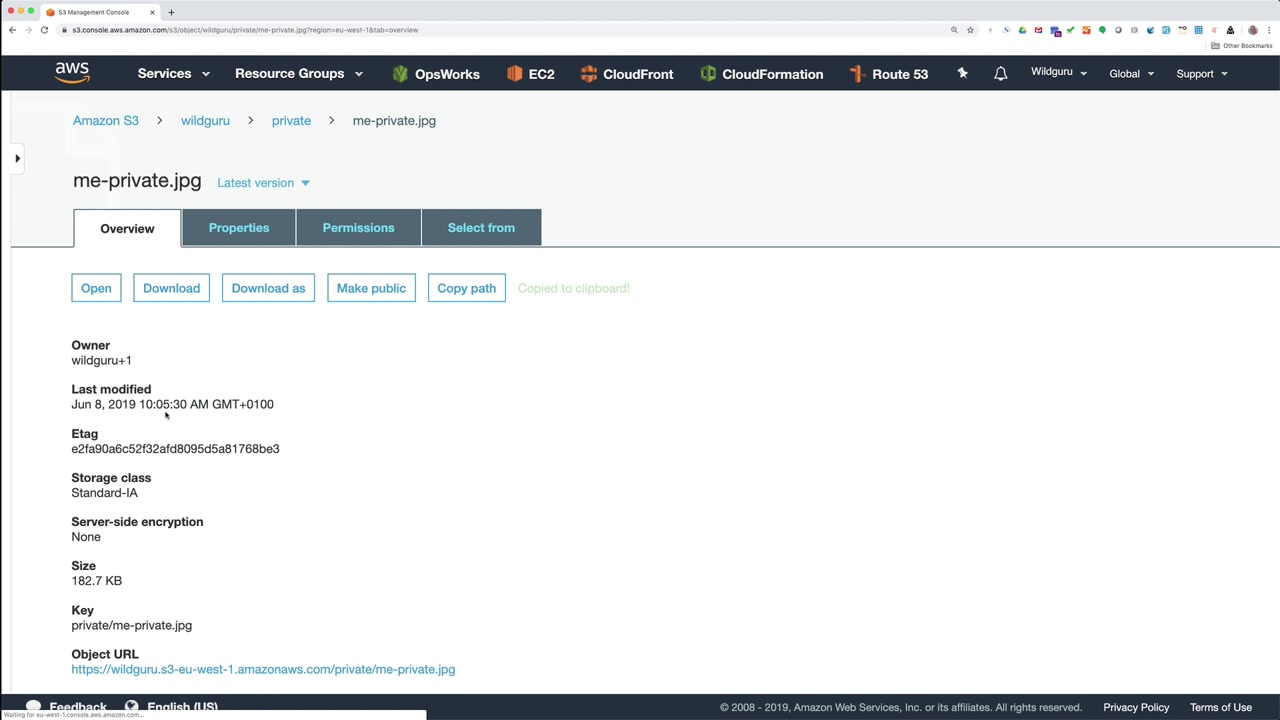Click the 182.7 KB size value
The height and width of the screenshot is (720, 1280).
point(96,581)
